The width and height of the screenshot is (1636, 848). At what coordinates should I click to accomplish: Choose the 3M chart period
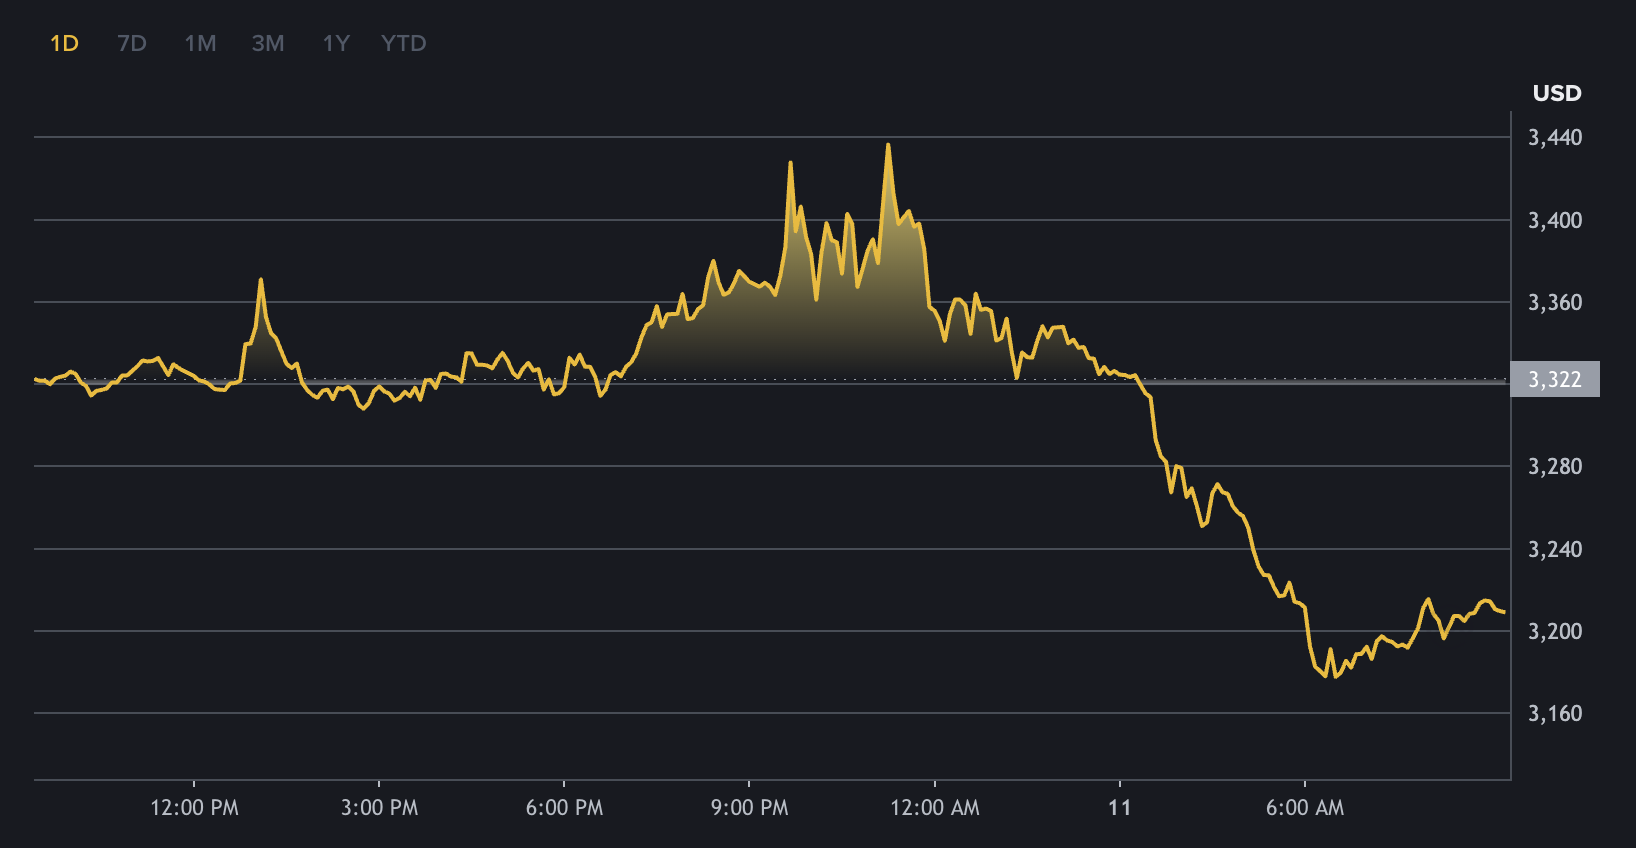[268, 43]
